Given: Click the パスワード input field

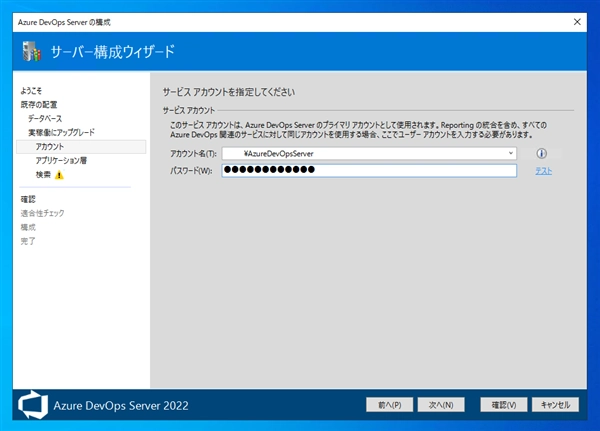Looking at the screenshot, I should [369, 170].
